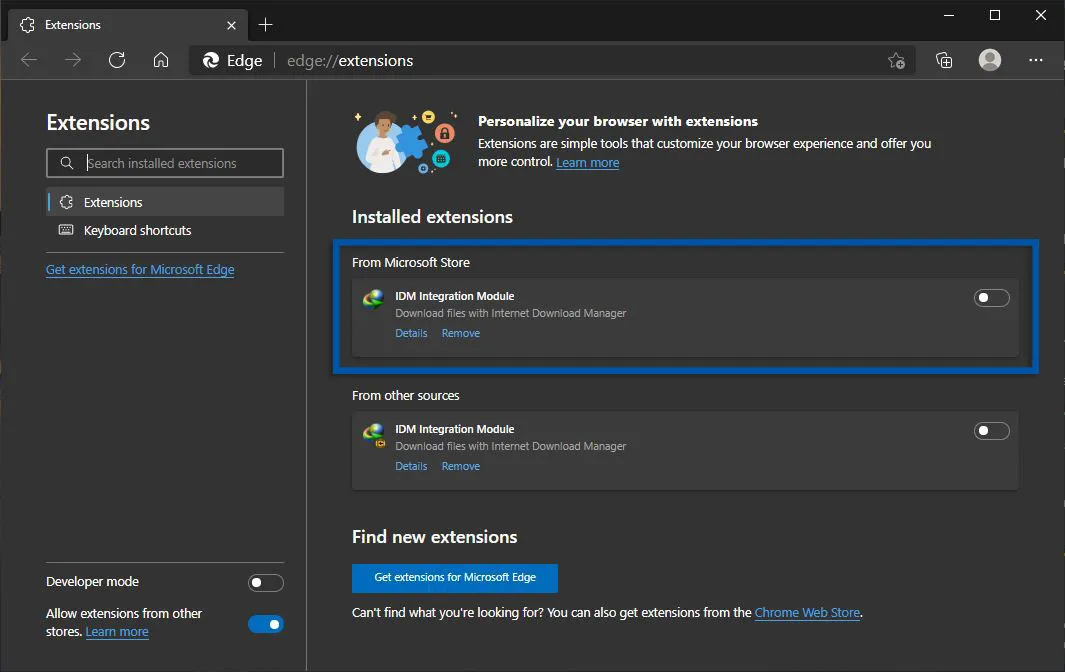
Task: Remove the IDM extension from other sources
Action: [460, 466]
